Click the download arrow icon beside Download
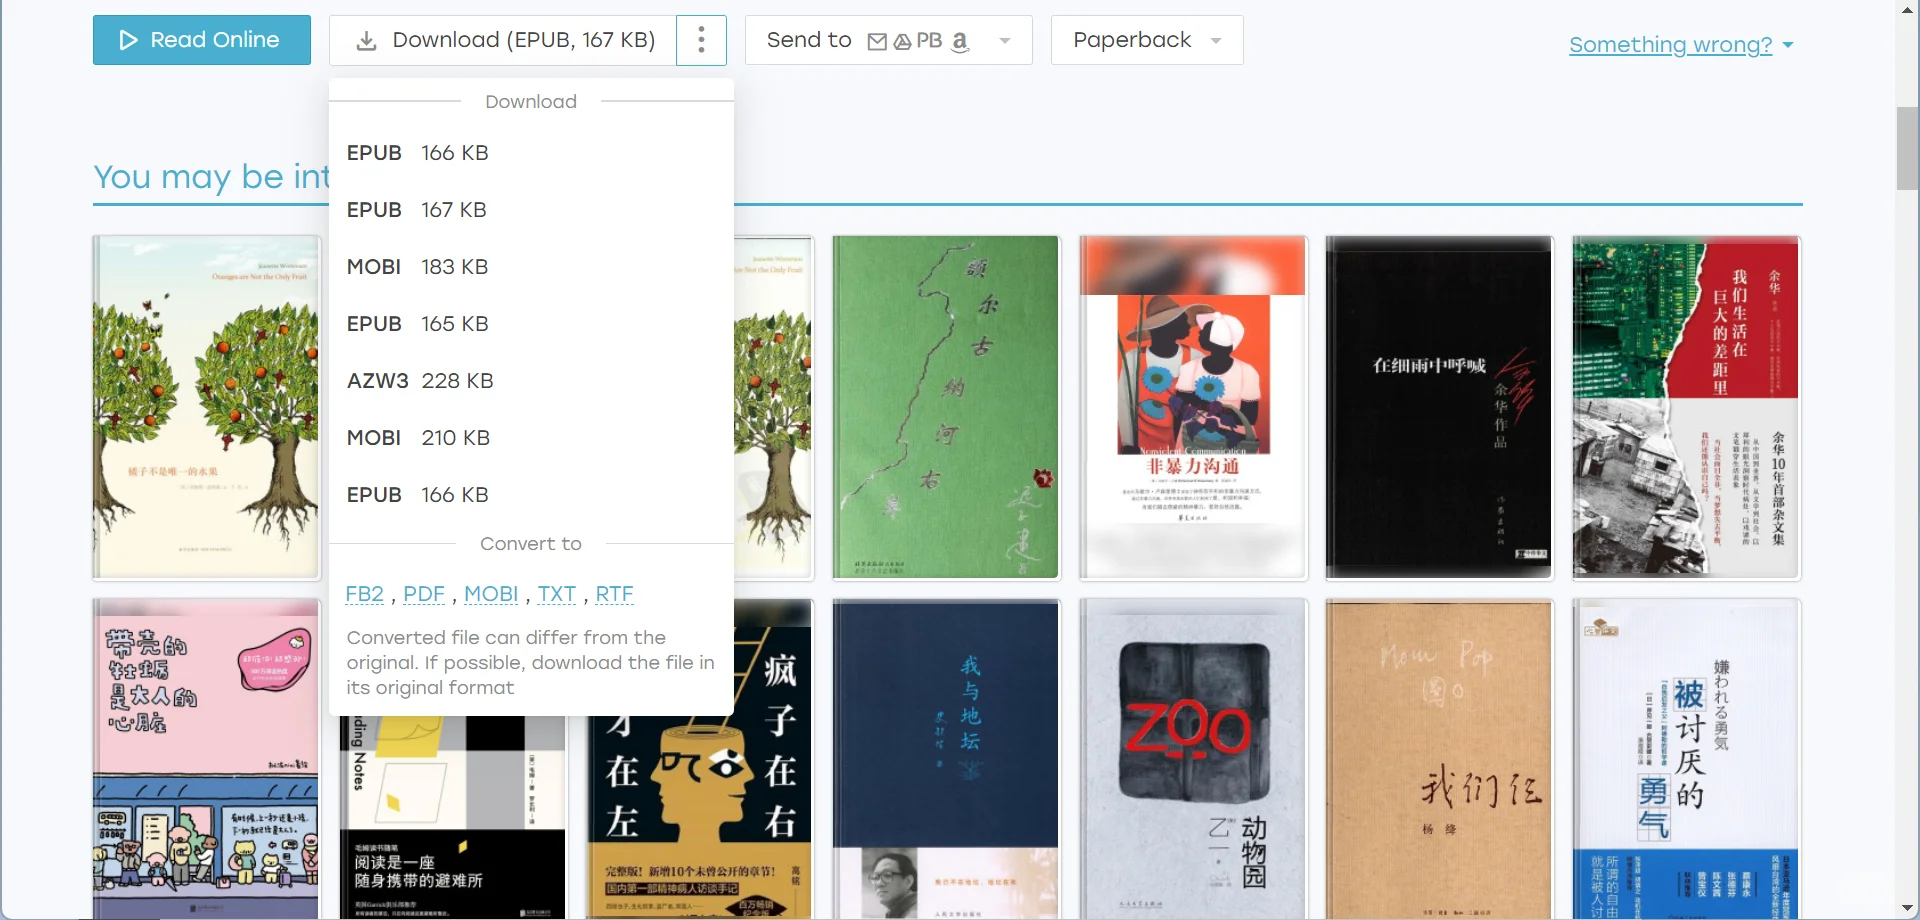This screenshot has height=920, width=1920. (x=367, y=41)
